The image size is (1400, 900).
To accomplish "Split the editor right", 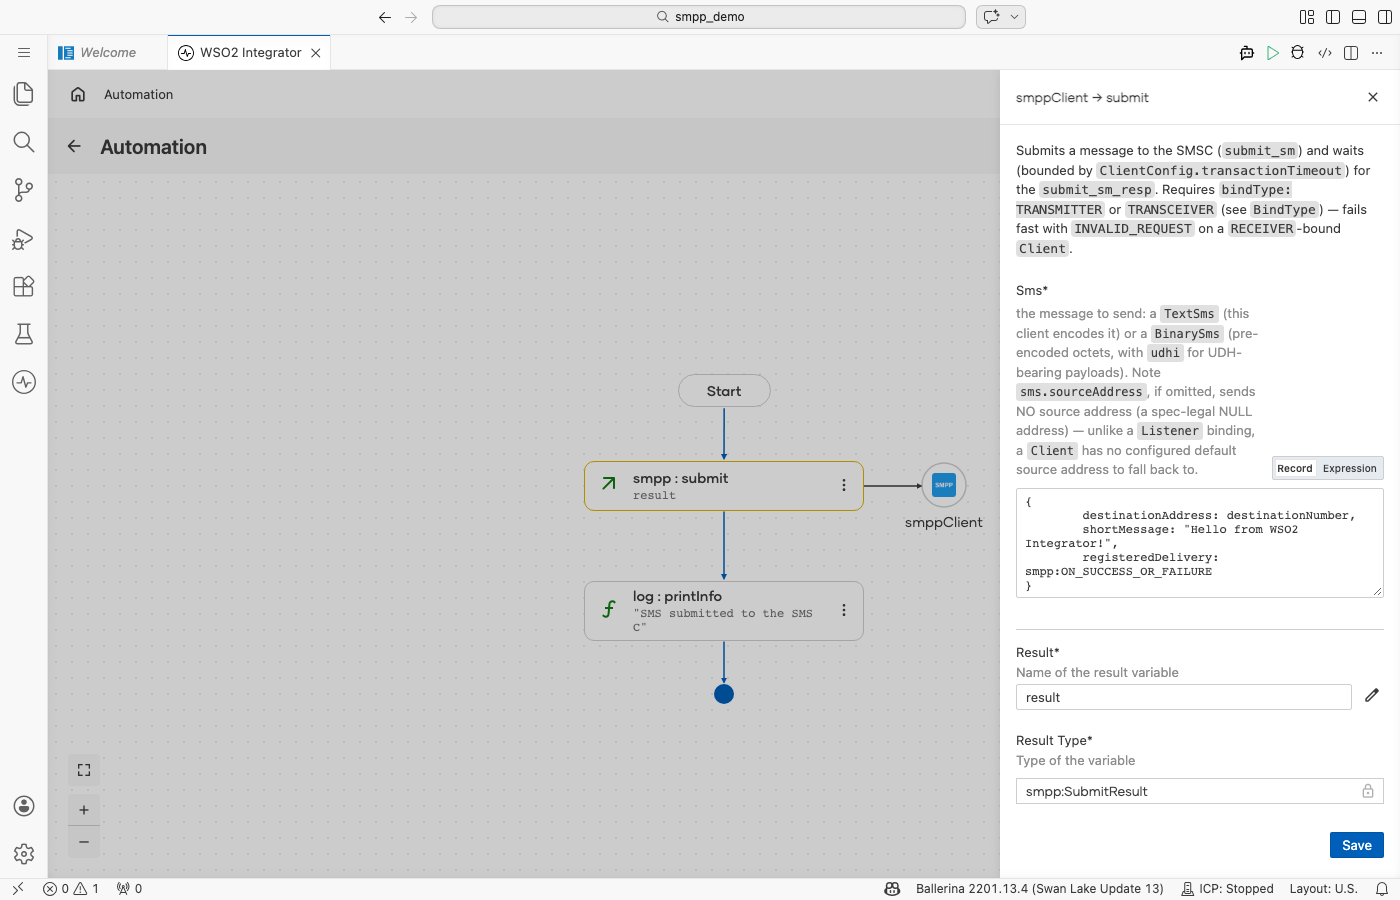I will point(1351,53).
